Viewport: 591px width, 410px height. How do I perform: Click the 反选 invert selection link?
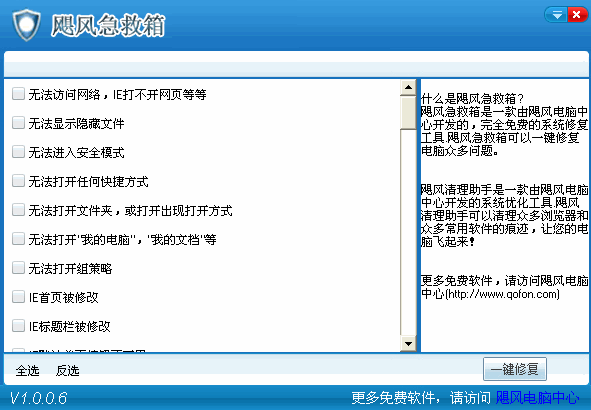[67, 370]
